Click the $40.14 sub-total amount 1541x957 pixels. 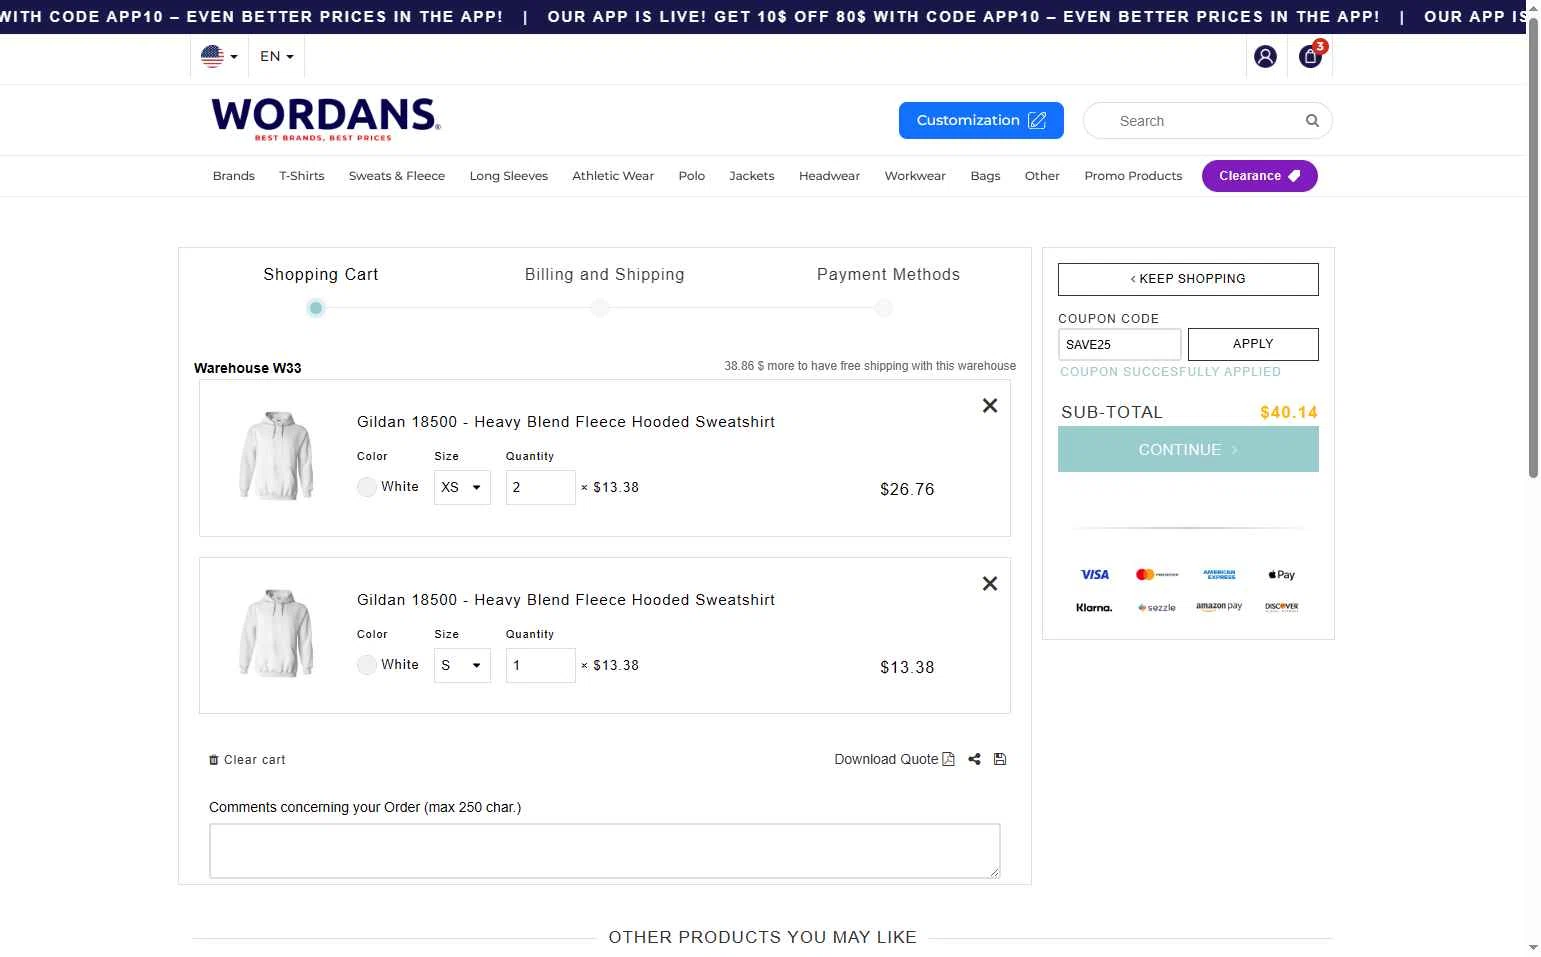pos(1289,412)
